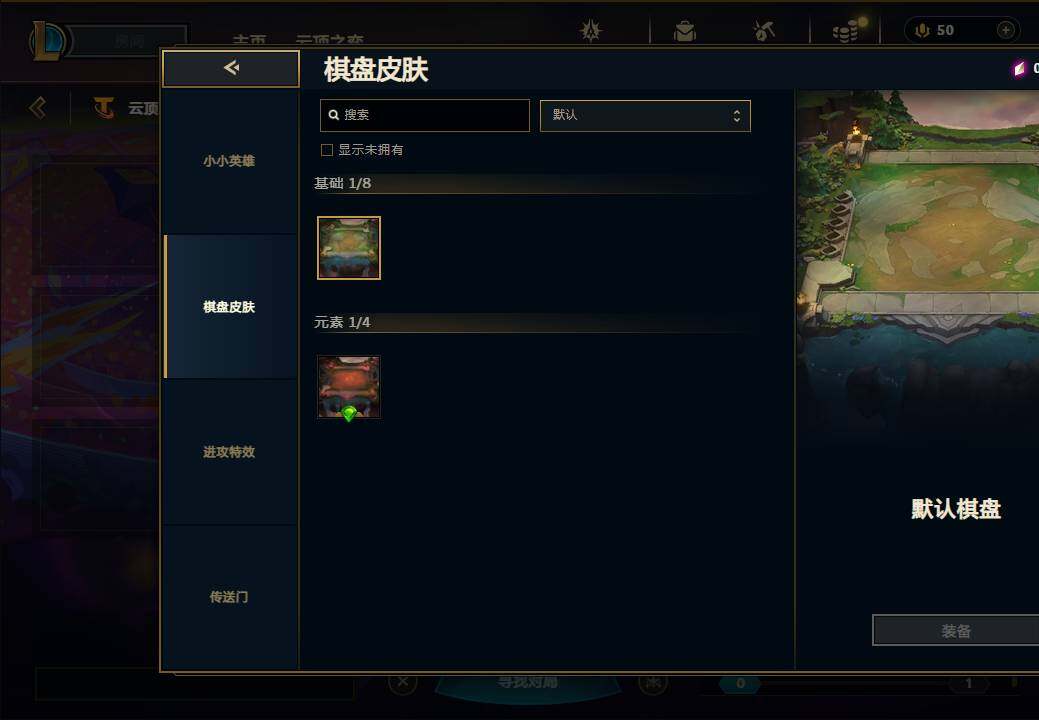Click the 搜索 search field

pyautogui.click(x=425, y=116)
